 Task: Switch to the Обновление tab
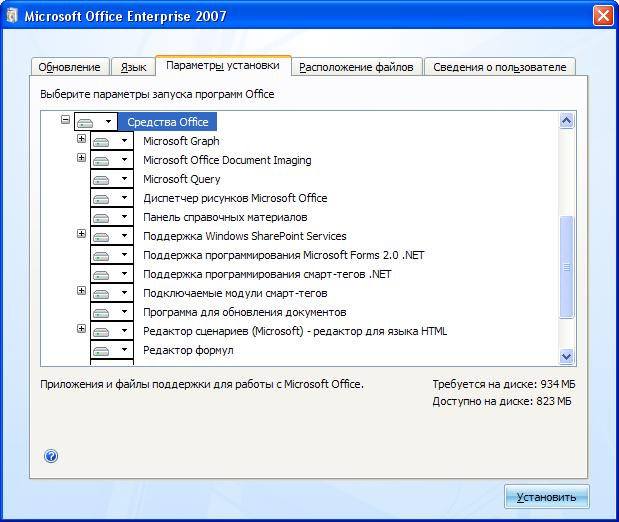[69, 67]
